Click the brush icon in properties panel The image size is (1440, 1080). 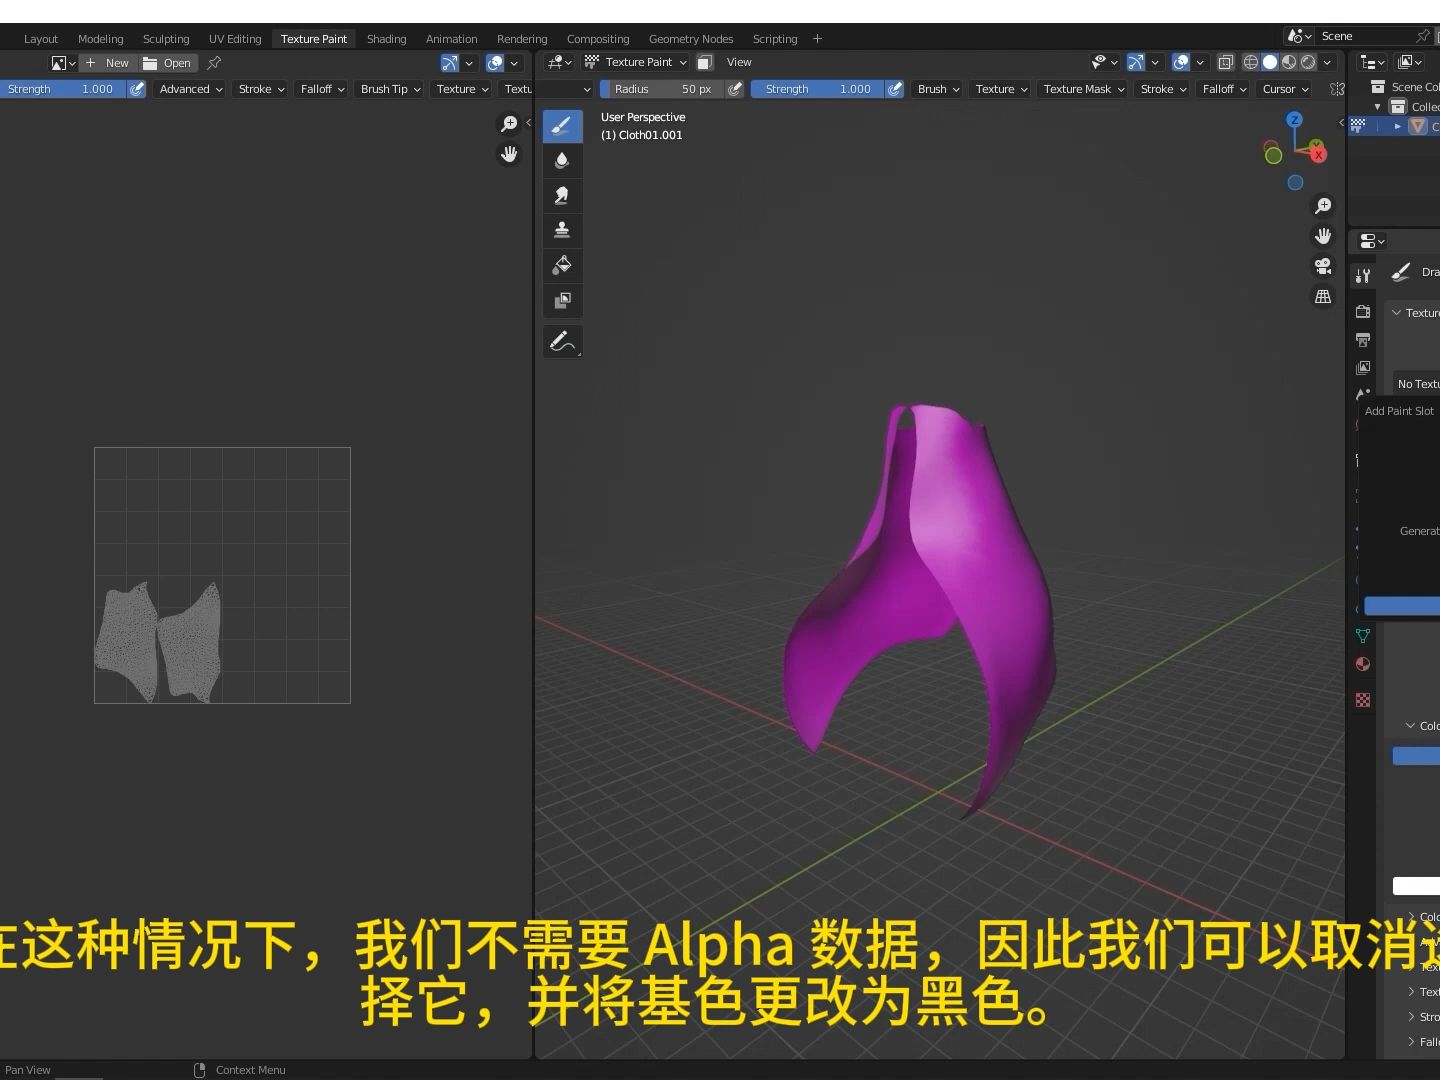[1400, 272]
